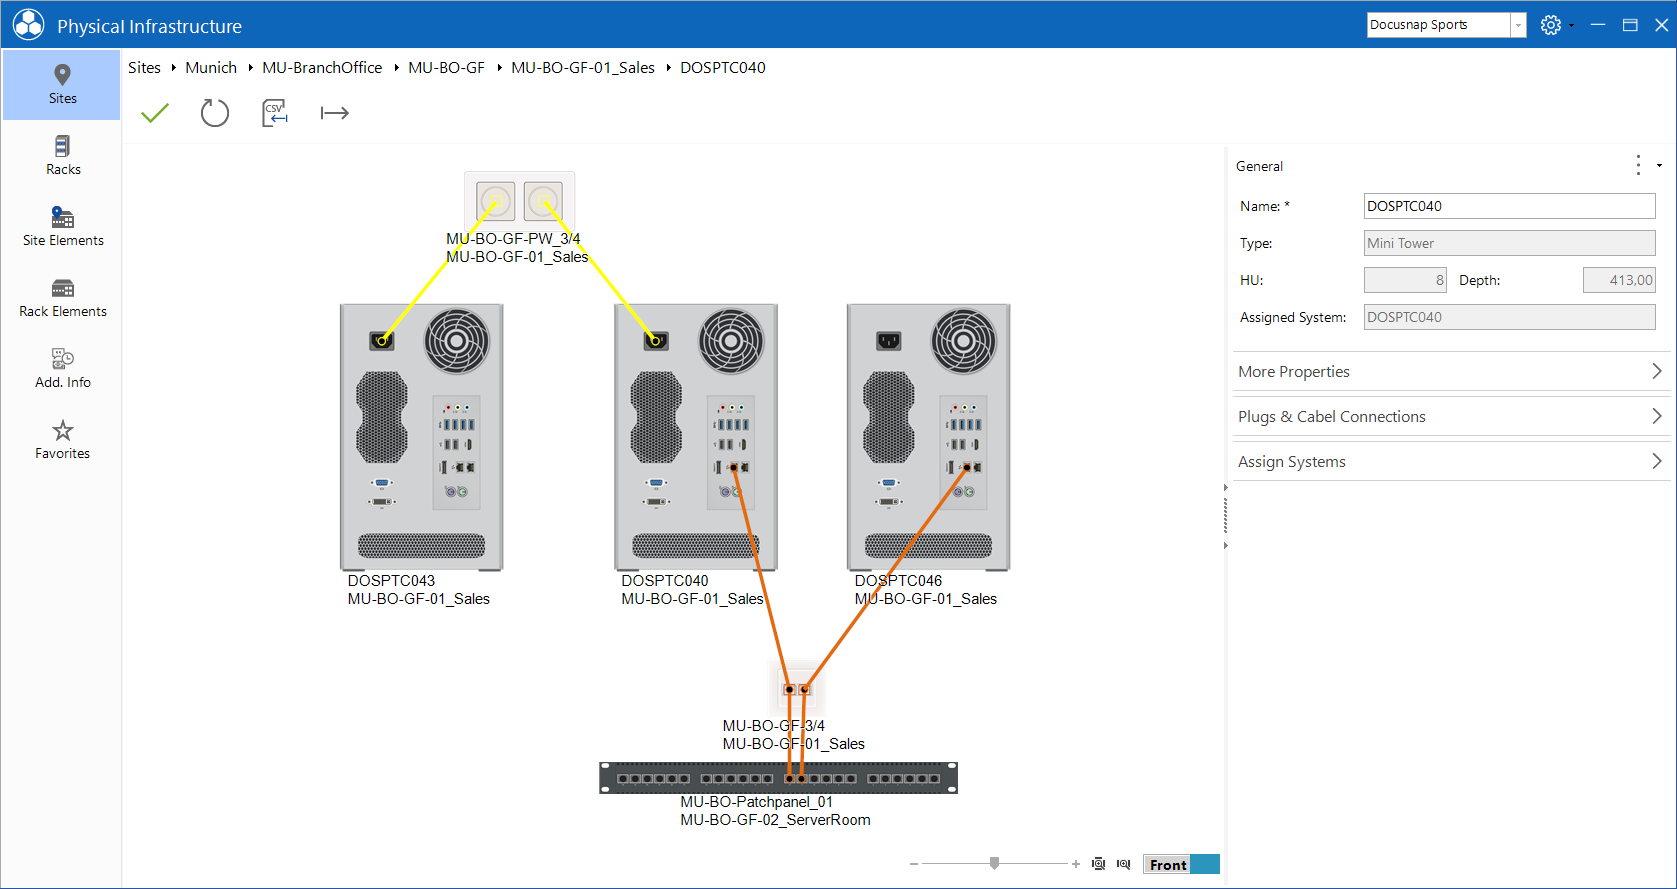Select the DOSPTC040 tower computer
This screenshot has height=889, width=1677.
(695, 437)
